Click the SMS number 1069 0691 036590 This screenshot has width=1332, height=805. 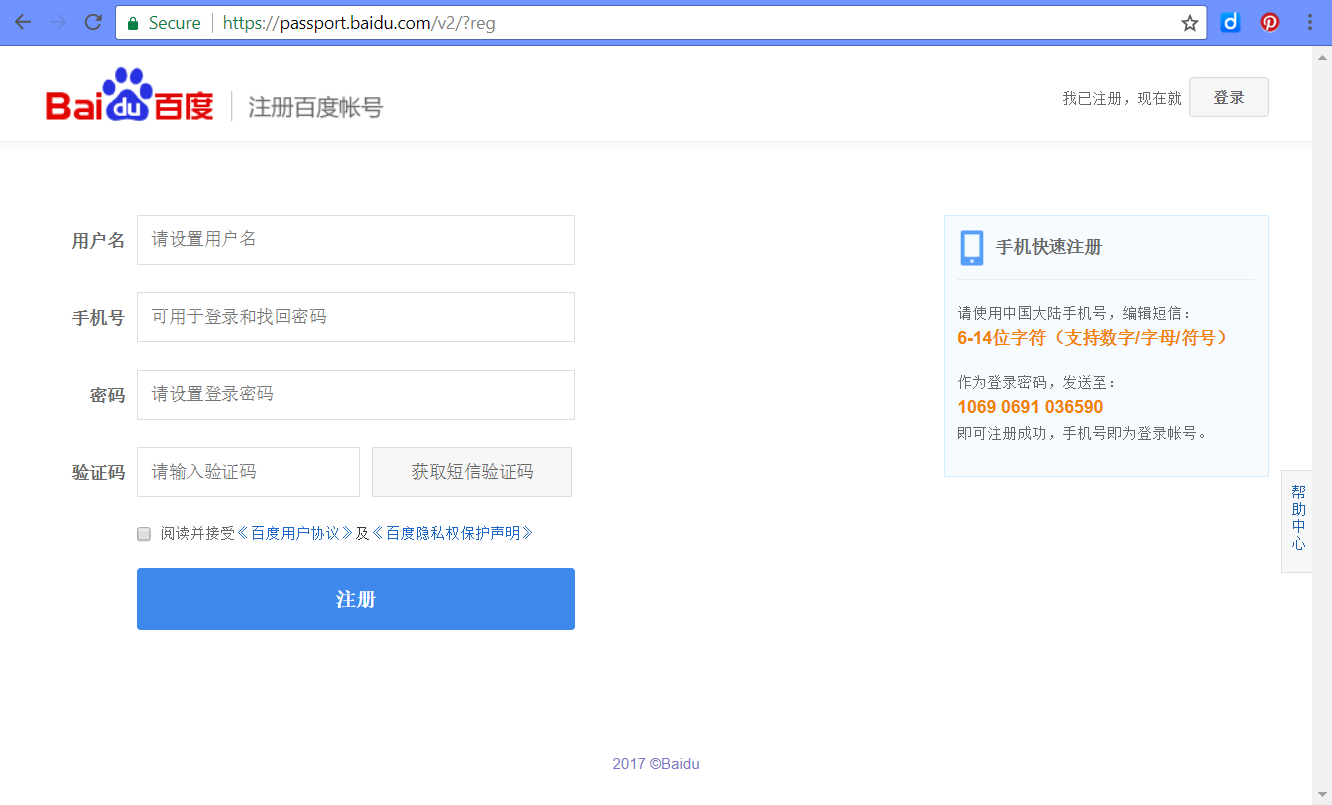coord(1030,407)
